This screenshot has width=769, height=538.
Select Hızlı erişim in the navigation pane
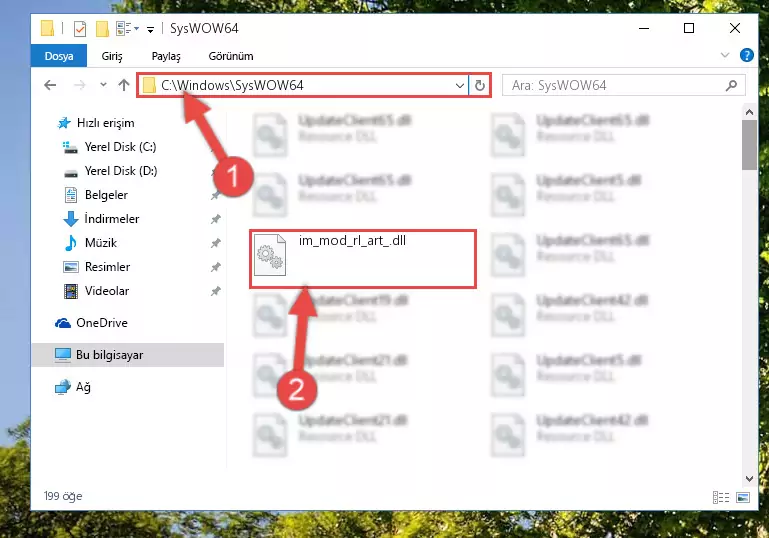pos(105,123)
